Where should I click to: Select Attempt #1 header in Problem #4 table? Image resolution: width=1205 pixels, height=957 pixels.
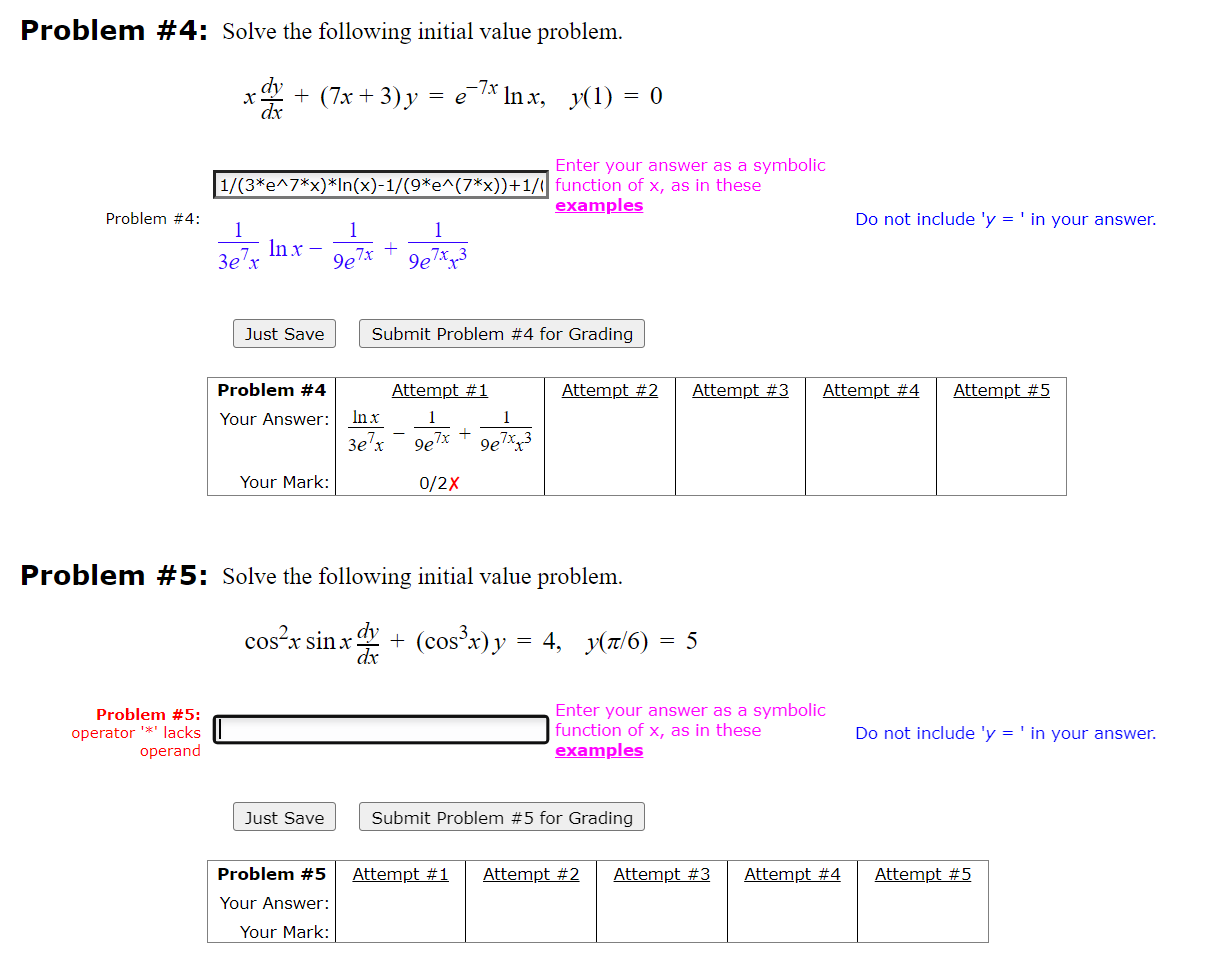[x=440, y=390]
